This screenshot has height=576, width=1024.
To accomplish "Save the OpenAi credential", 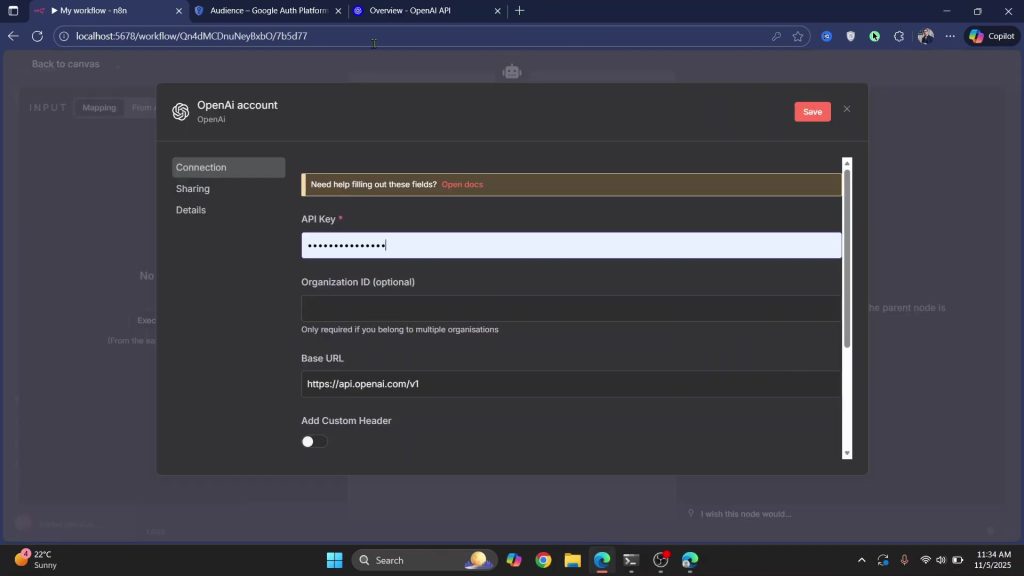I will [812, 112].
